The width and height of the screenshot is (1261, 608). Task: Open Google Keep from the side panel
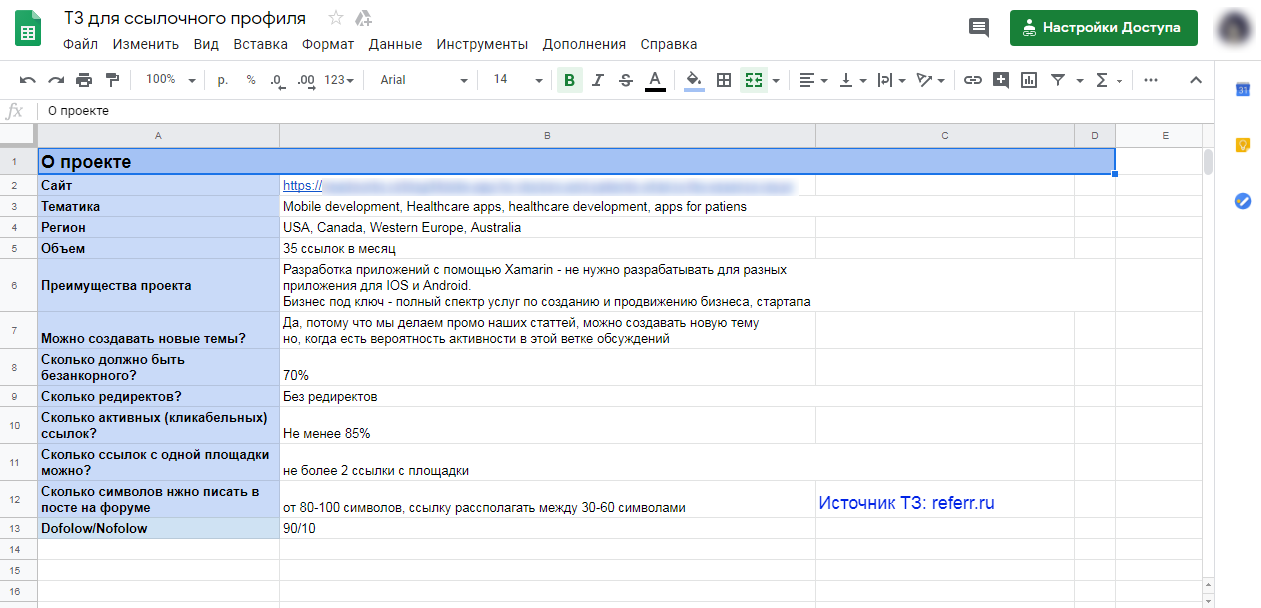point(1243,145)
